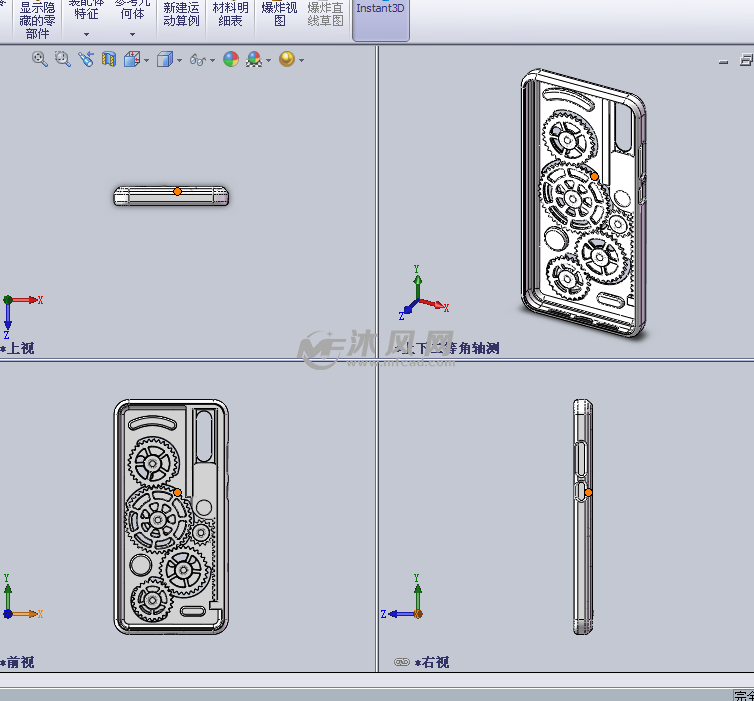Expand the Display Style dropdown arrow
Image resolution: width=754 pixels, height=701 pixels.
pyautogui.click(x=179, y=60)
